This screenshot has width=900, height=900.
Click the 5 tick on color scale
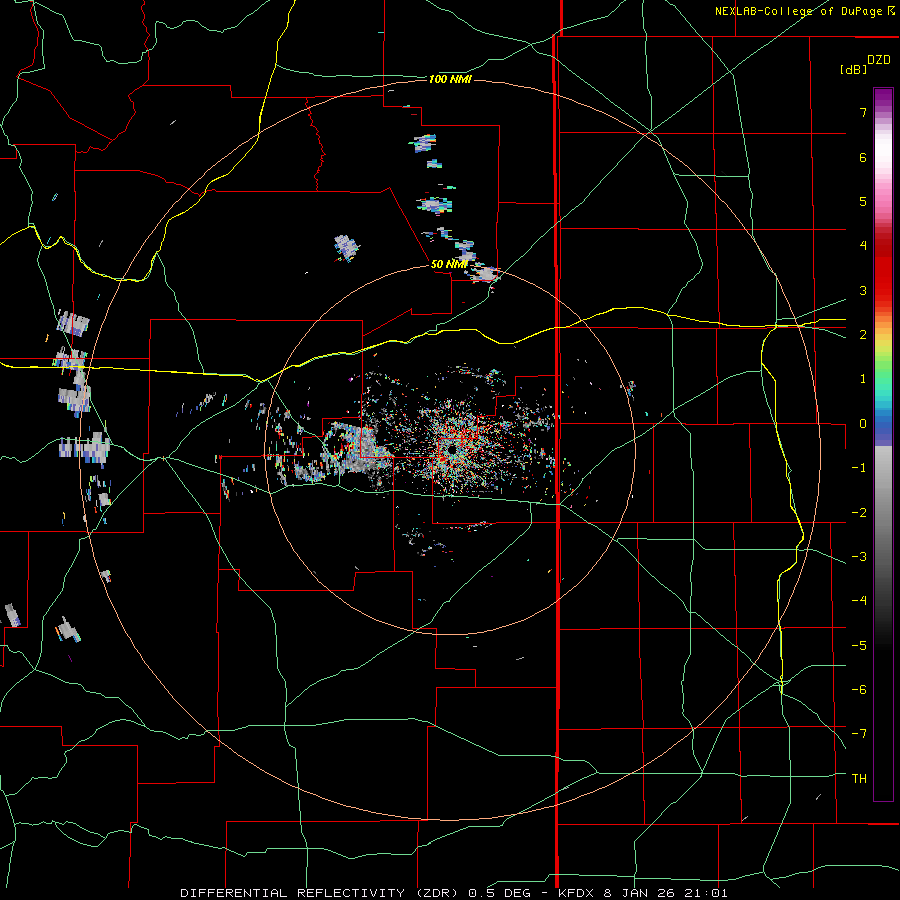(863, 201)
